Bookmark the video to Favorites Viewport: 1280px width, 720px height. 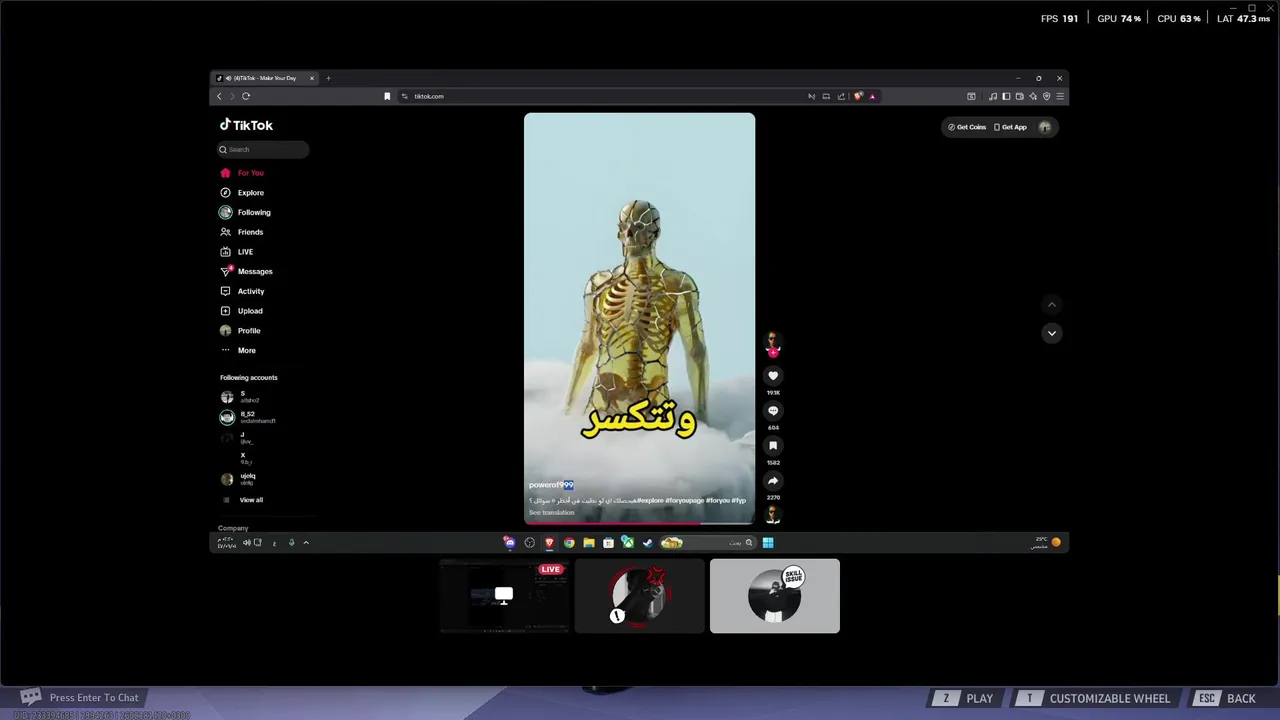[x=772, y=446]
